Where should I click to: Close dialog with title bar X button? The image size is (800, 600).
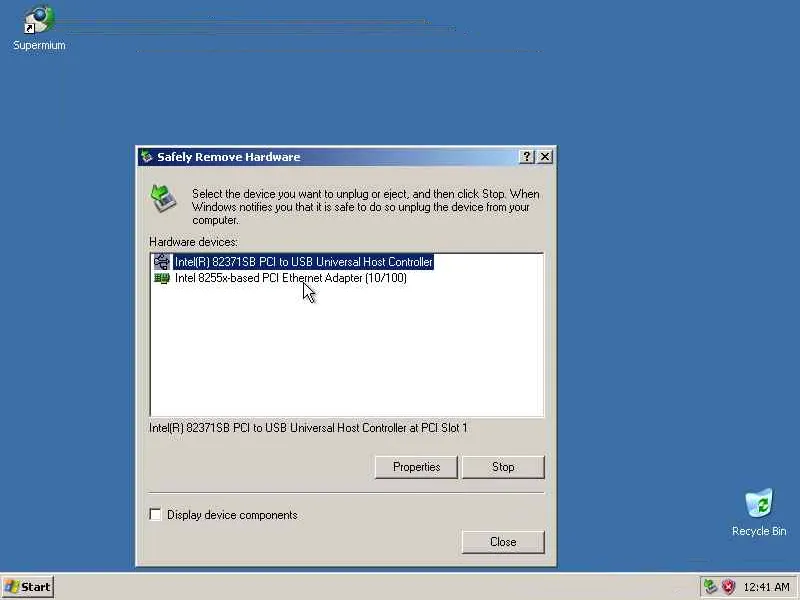point(545,157)
